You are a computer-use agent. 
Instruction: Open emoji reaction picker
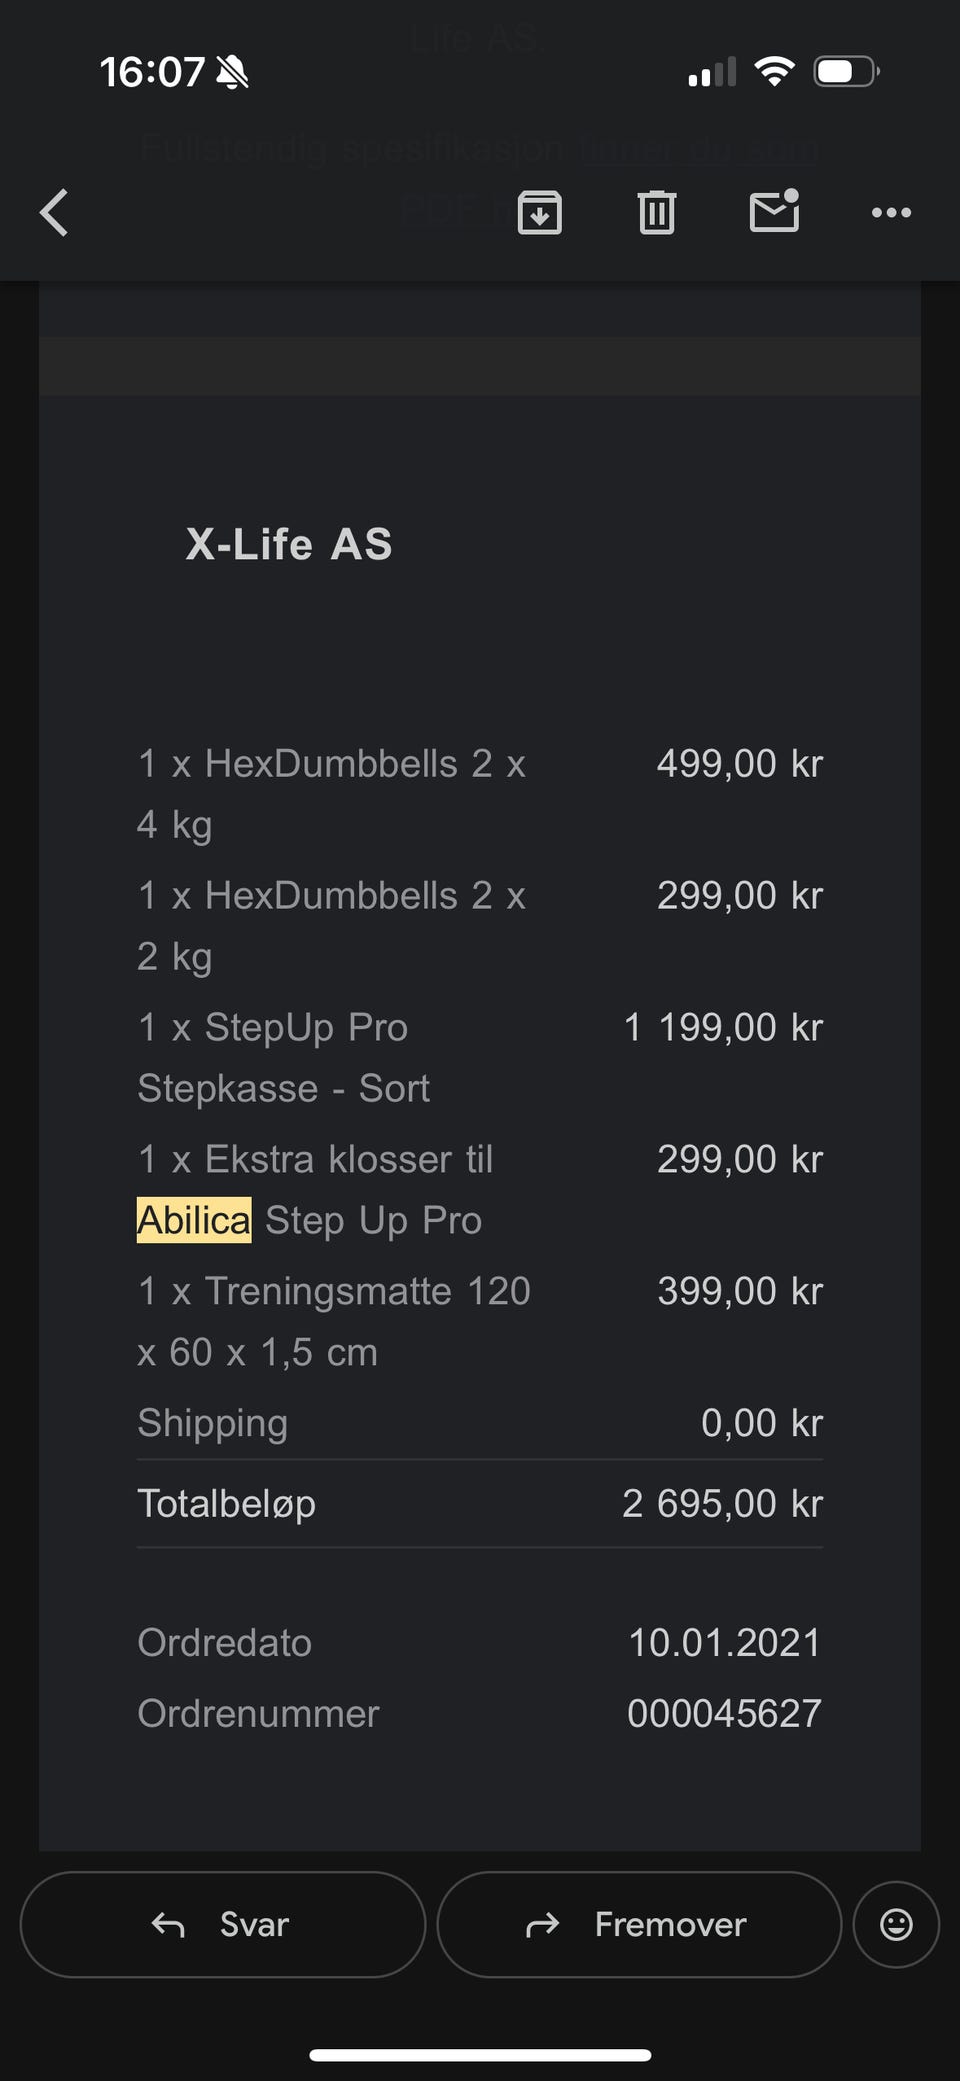(896, 1924)
